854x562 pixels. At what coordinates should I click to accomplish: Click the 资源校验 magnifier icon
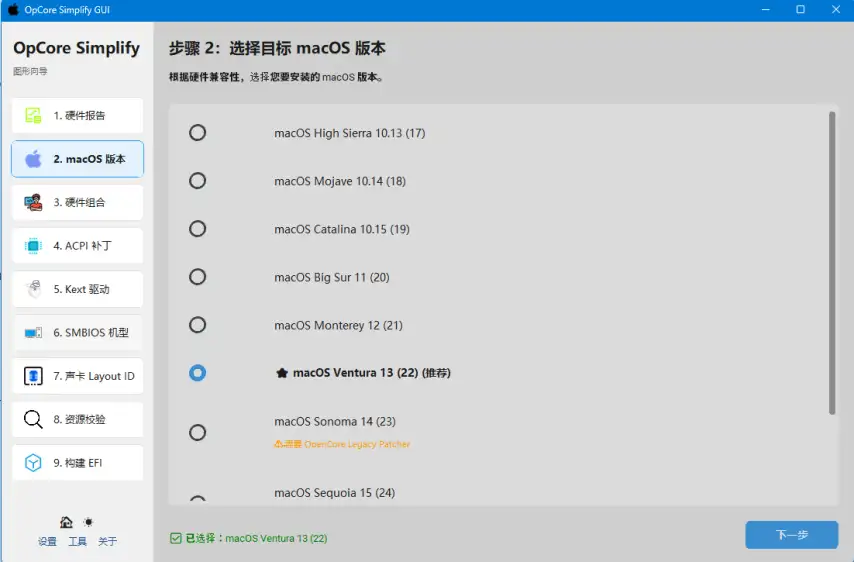click(33, 419)
